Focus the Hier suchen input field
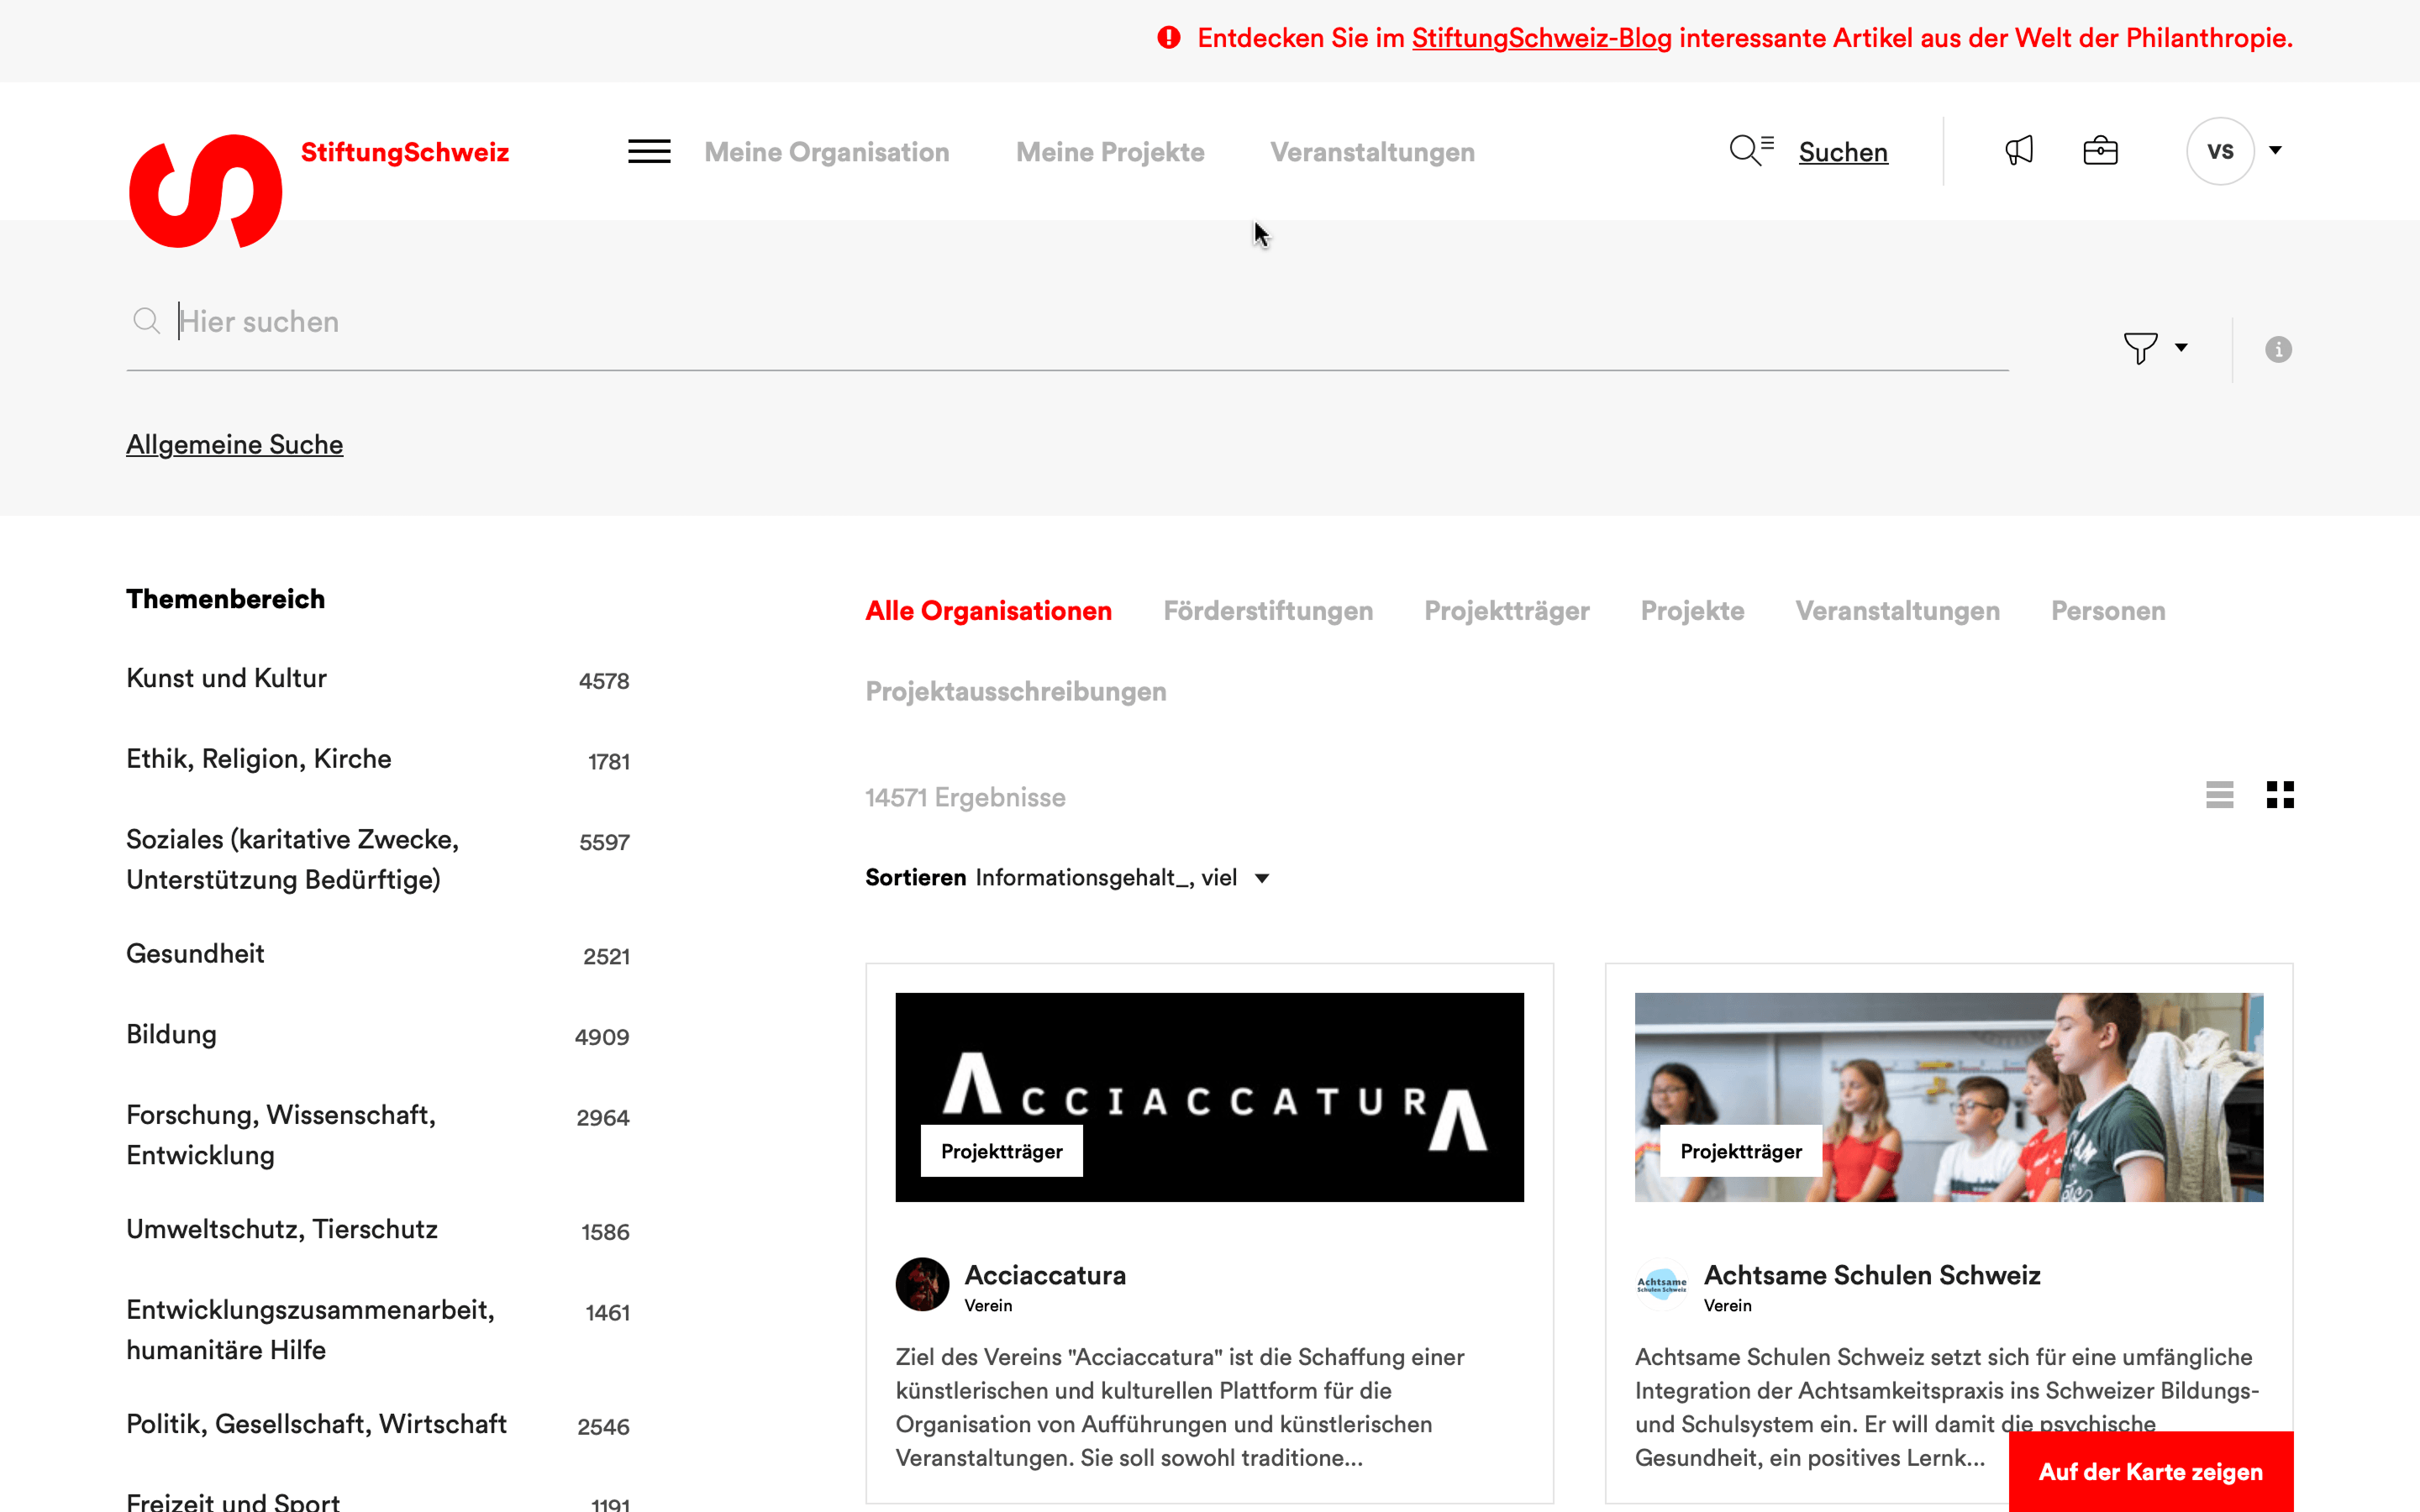Image resolution: width=2420 pixels, height=1512 pixels. 1067,322
